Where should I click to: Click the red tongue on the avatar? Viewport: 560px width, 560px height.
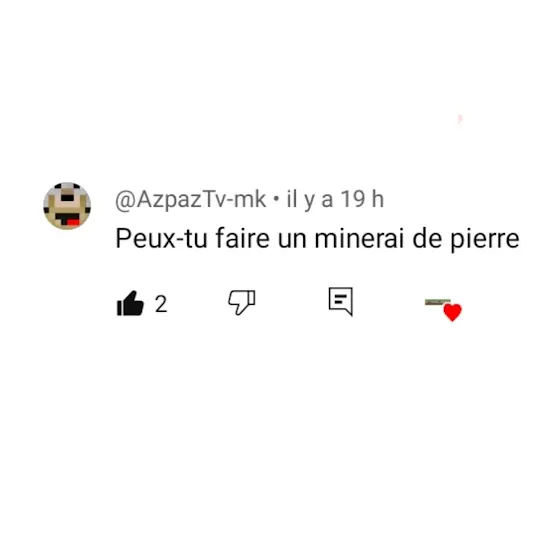[x=73, y=222]
